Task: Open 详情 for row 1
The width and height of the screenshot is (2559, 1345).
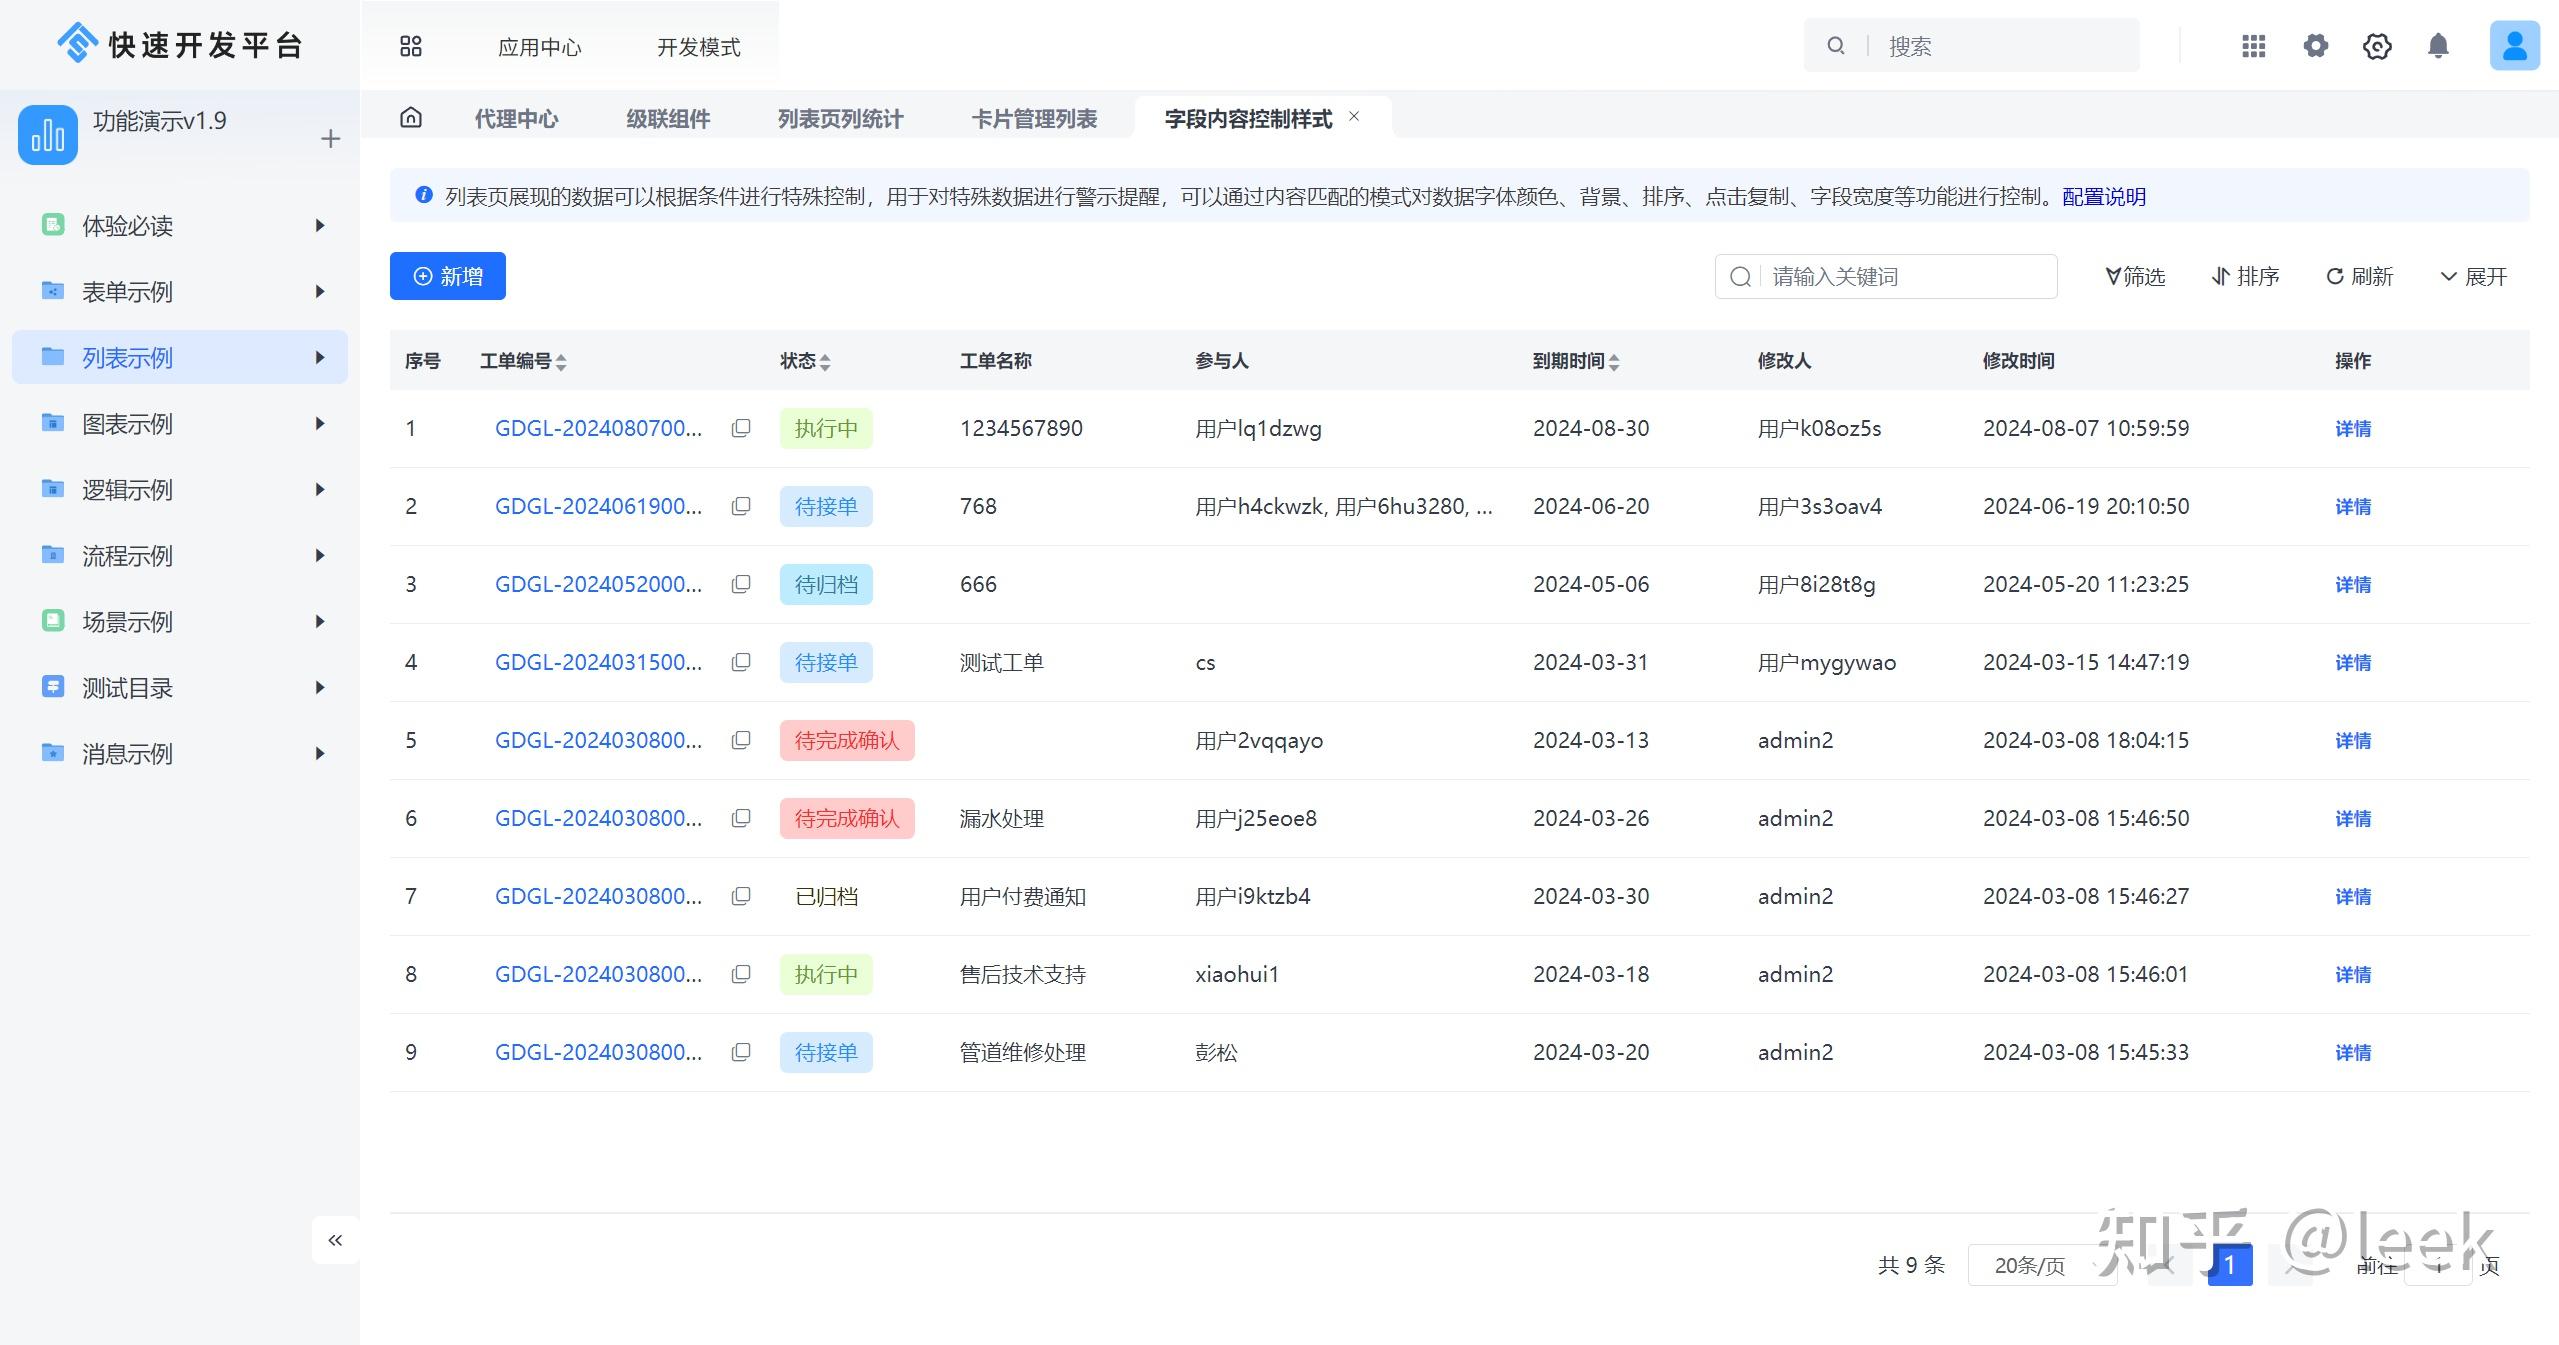Action: pos(2353,428)
